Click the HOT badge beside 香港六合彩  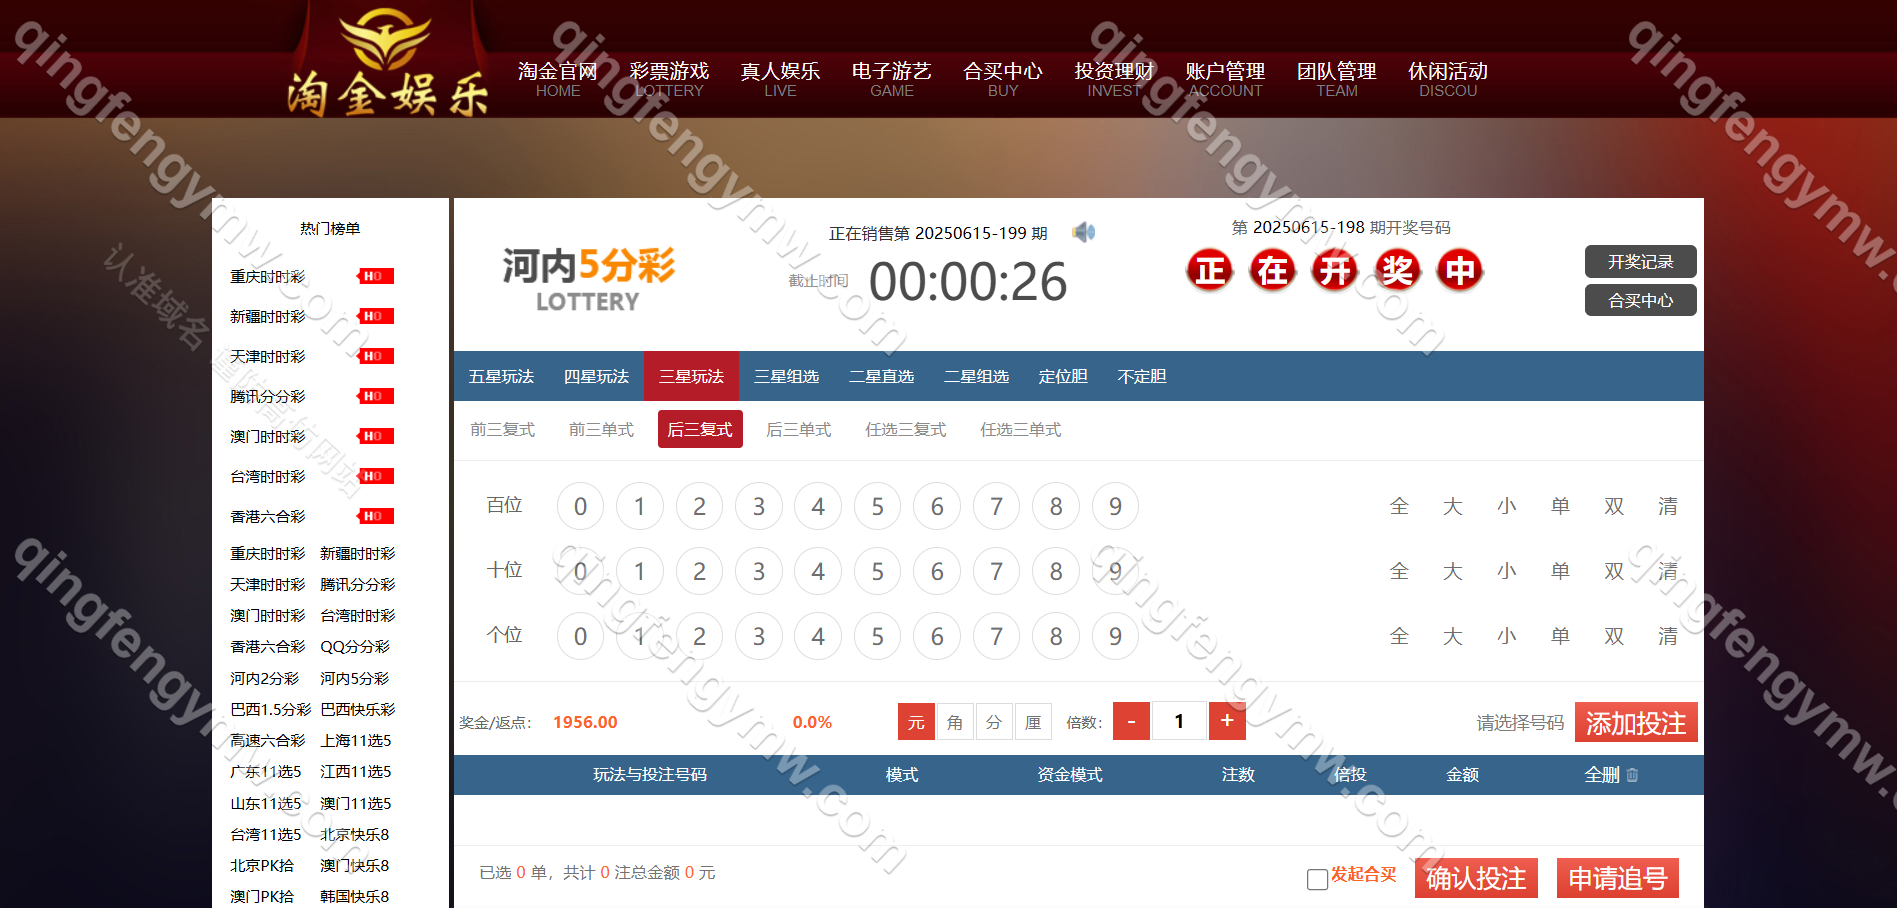[x=375, y=516]
